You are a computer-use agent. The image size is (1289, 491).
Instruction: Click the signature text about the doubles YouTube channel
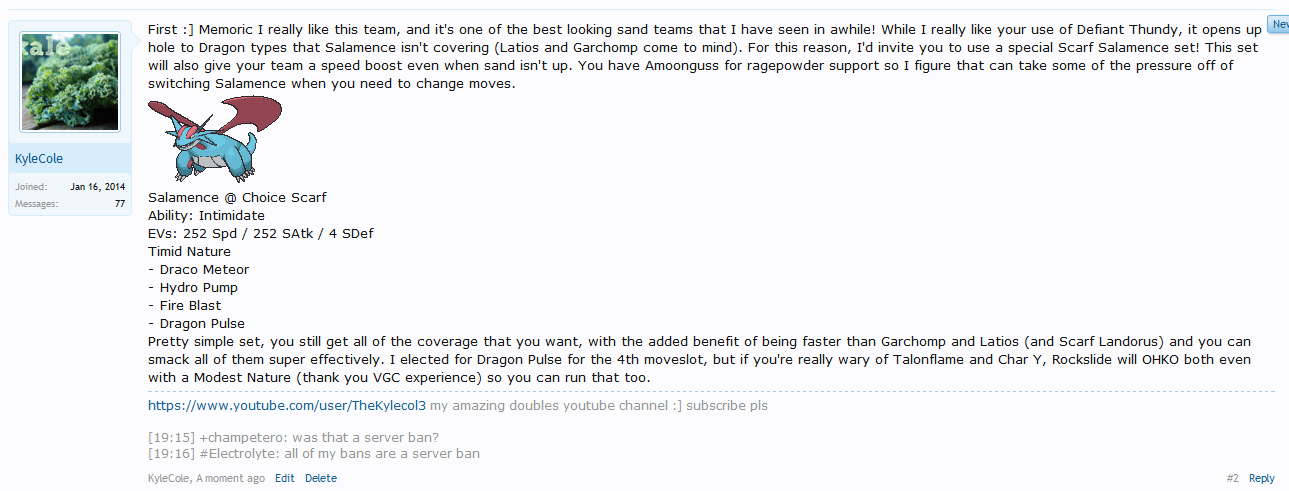[x=599, y=406]
